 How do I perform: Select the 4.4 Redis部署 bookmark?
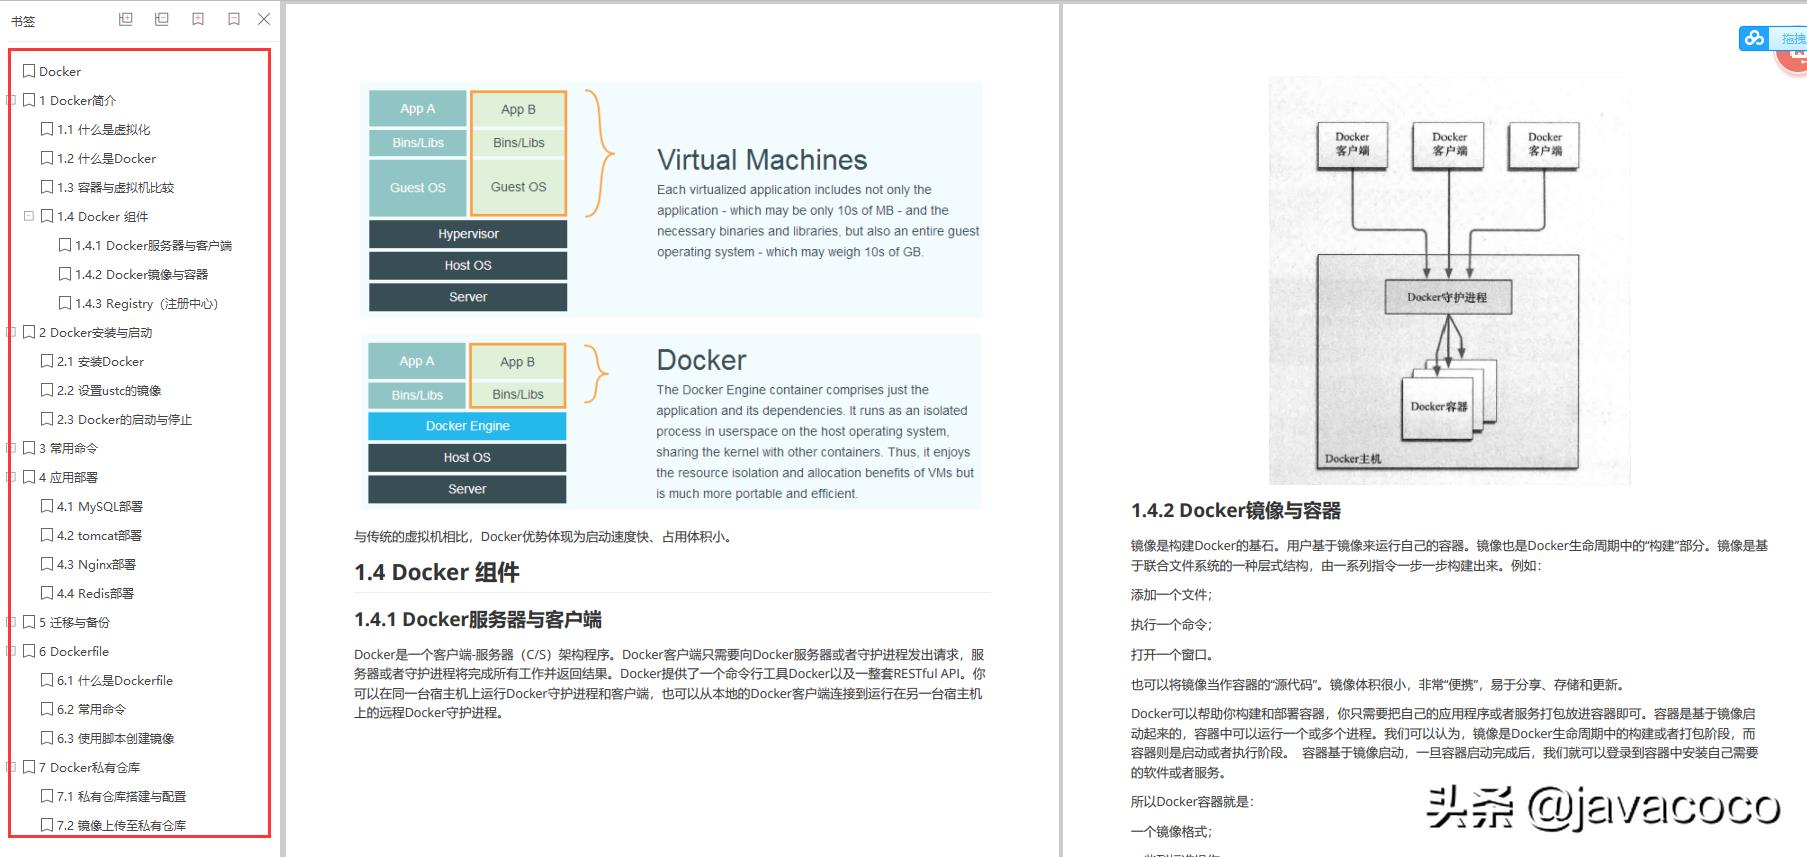coord(95,593)
